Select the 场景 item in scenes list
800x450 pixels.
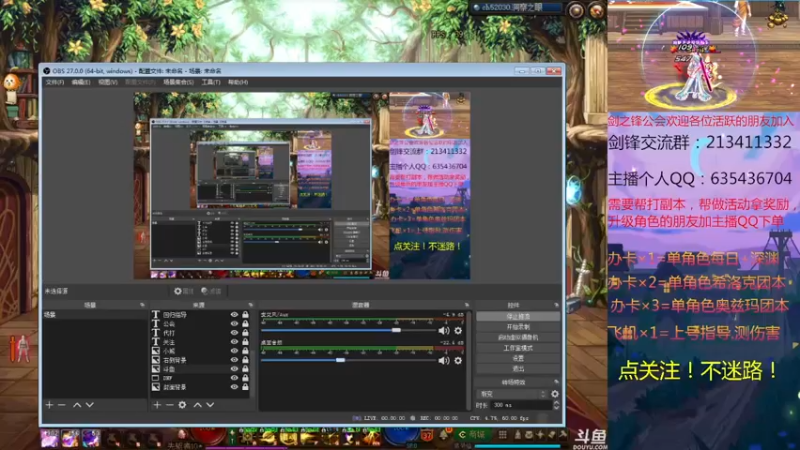pyautogui.click(x=95, y=315)
